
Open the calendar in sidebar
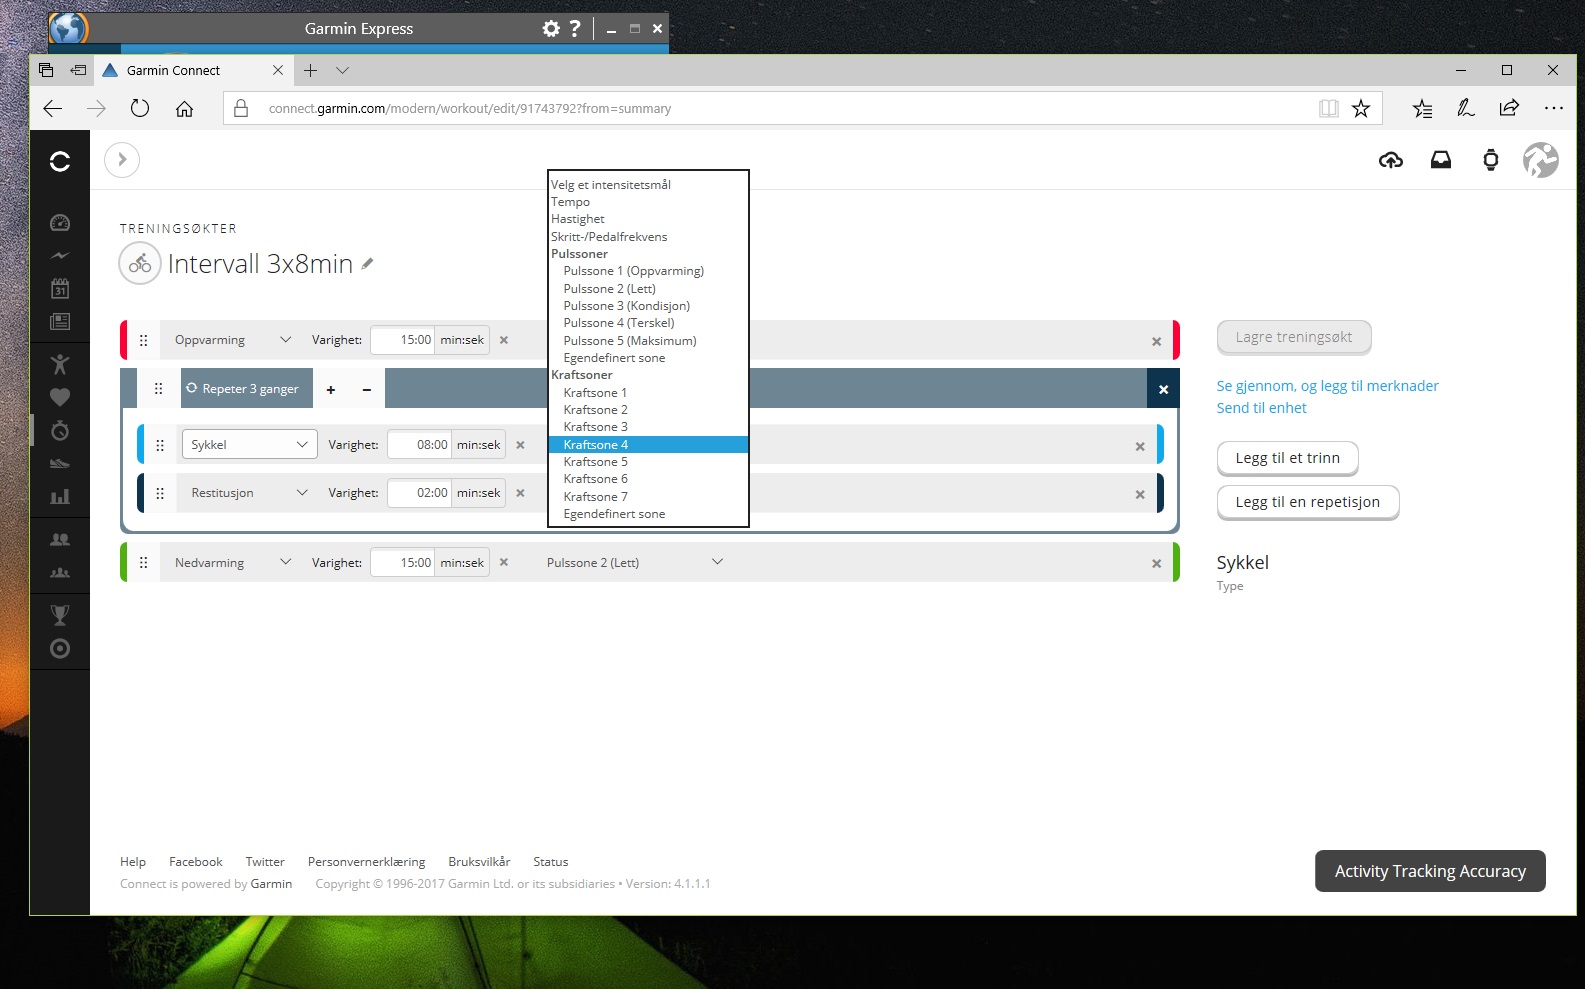[x=60, y=289]
